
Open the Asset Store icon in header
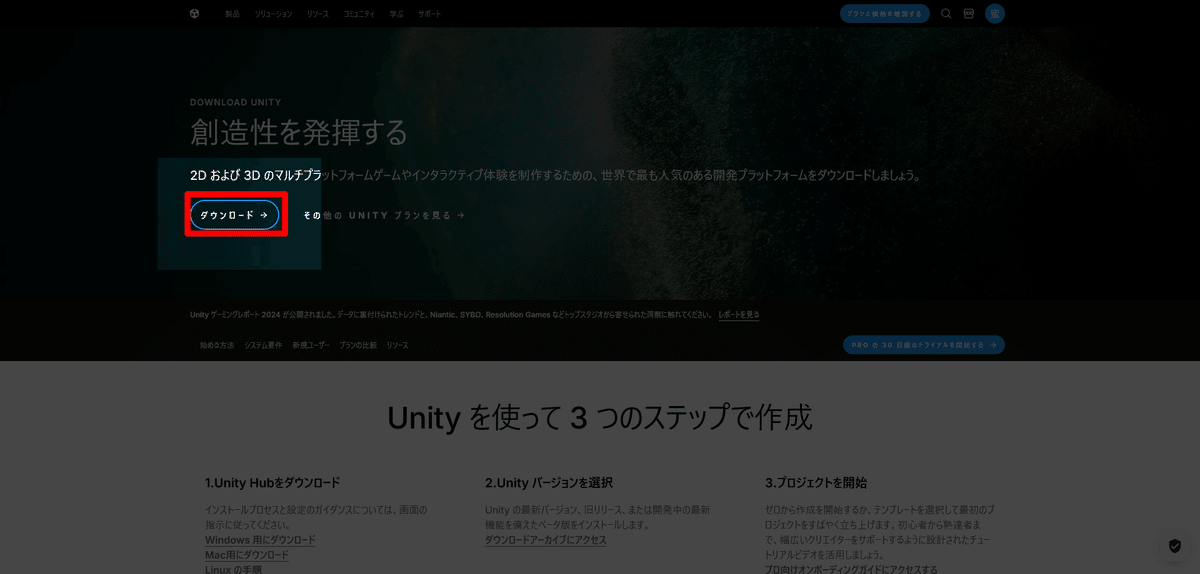tap(969, 13)
